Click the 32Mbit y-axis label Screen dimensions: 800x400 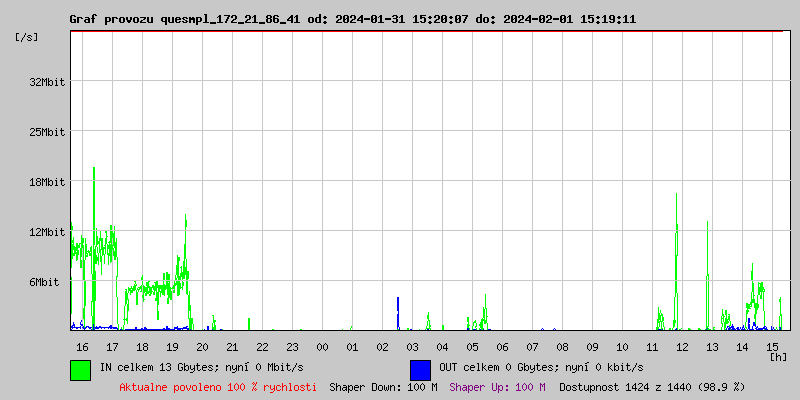[x=47, y=82]
